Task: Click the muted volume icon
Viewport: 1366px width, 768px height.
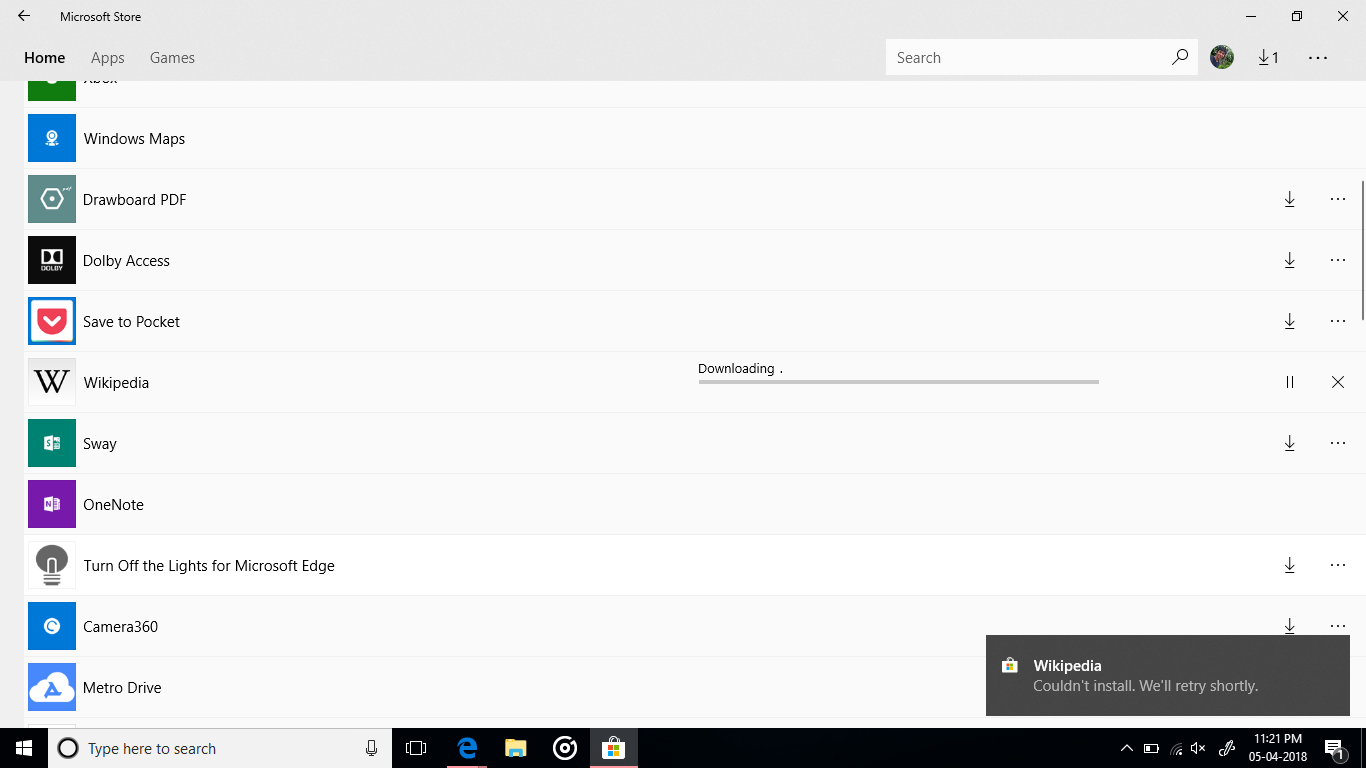Action: coord(1198,748)
